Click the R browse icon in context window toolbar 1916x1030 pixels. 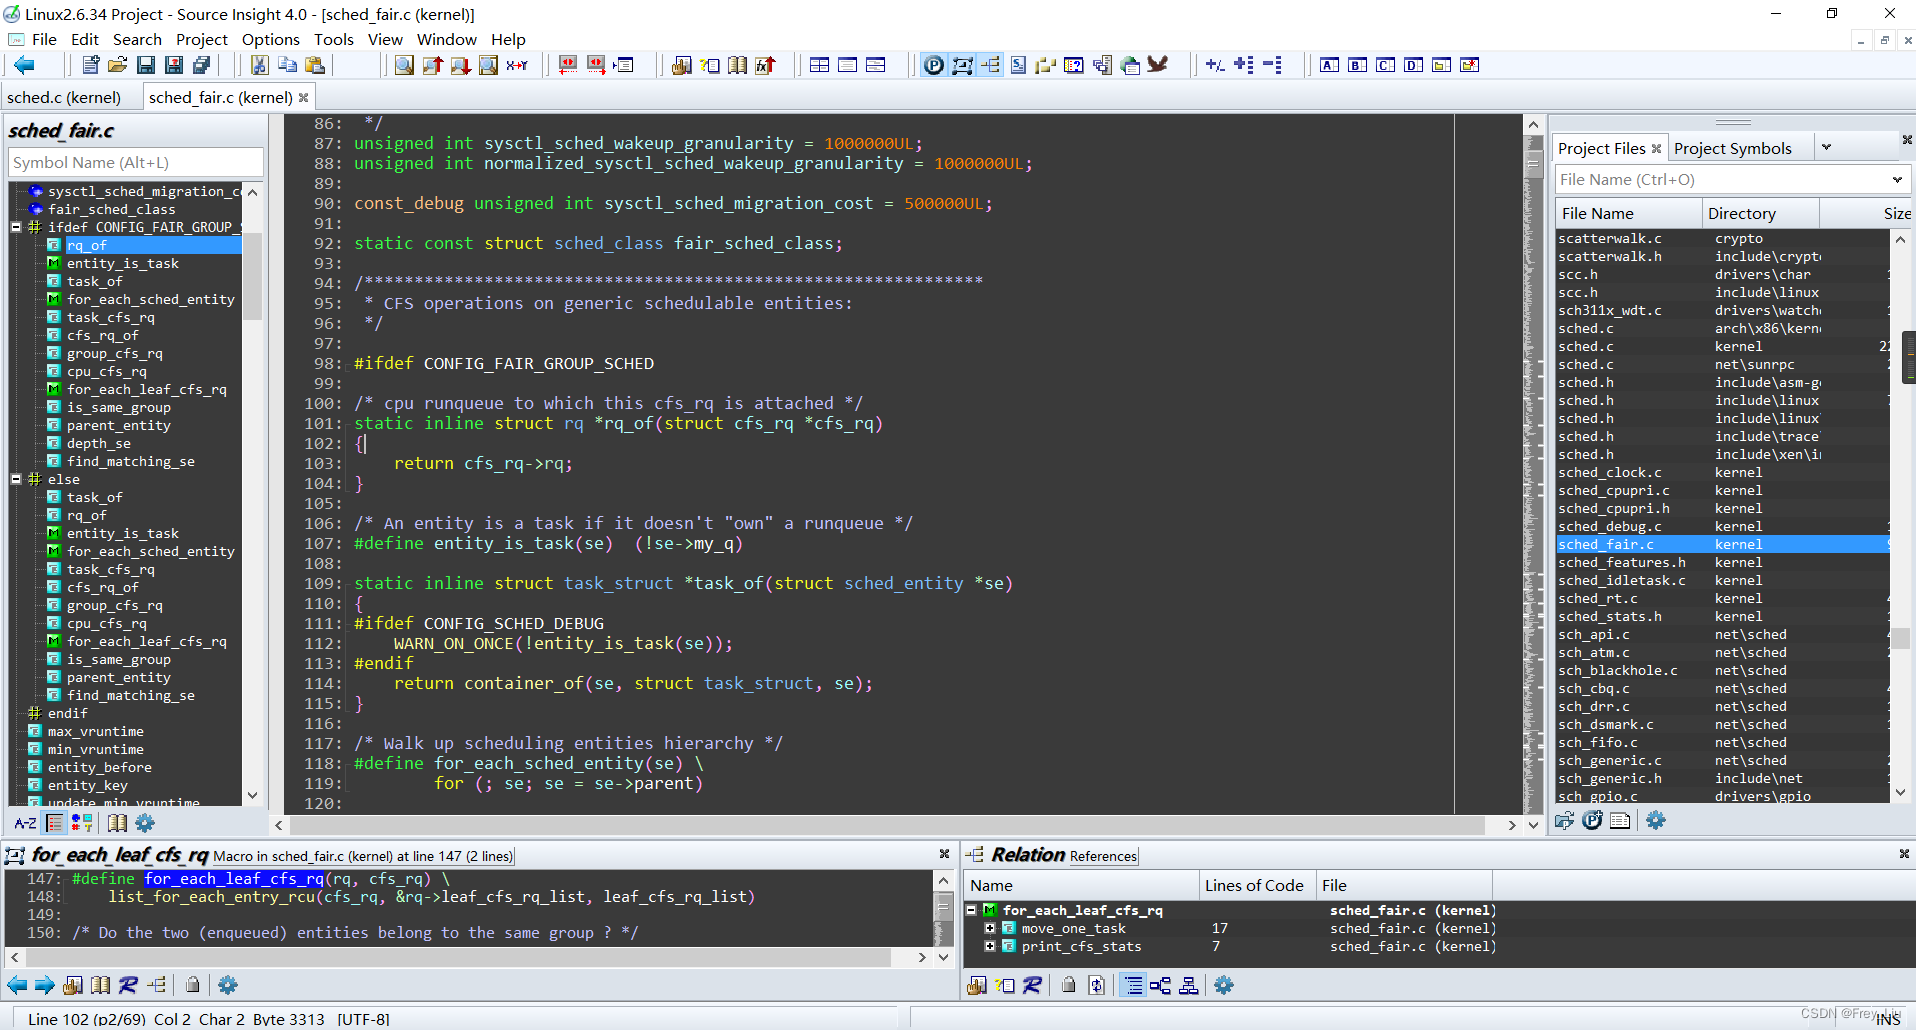tap(128, 985)
